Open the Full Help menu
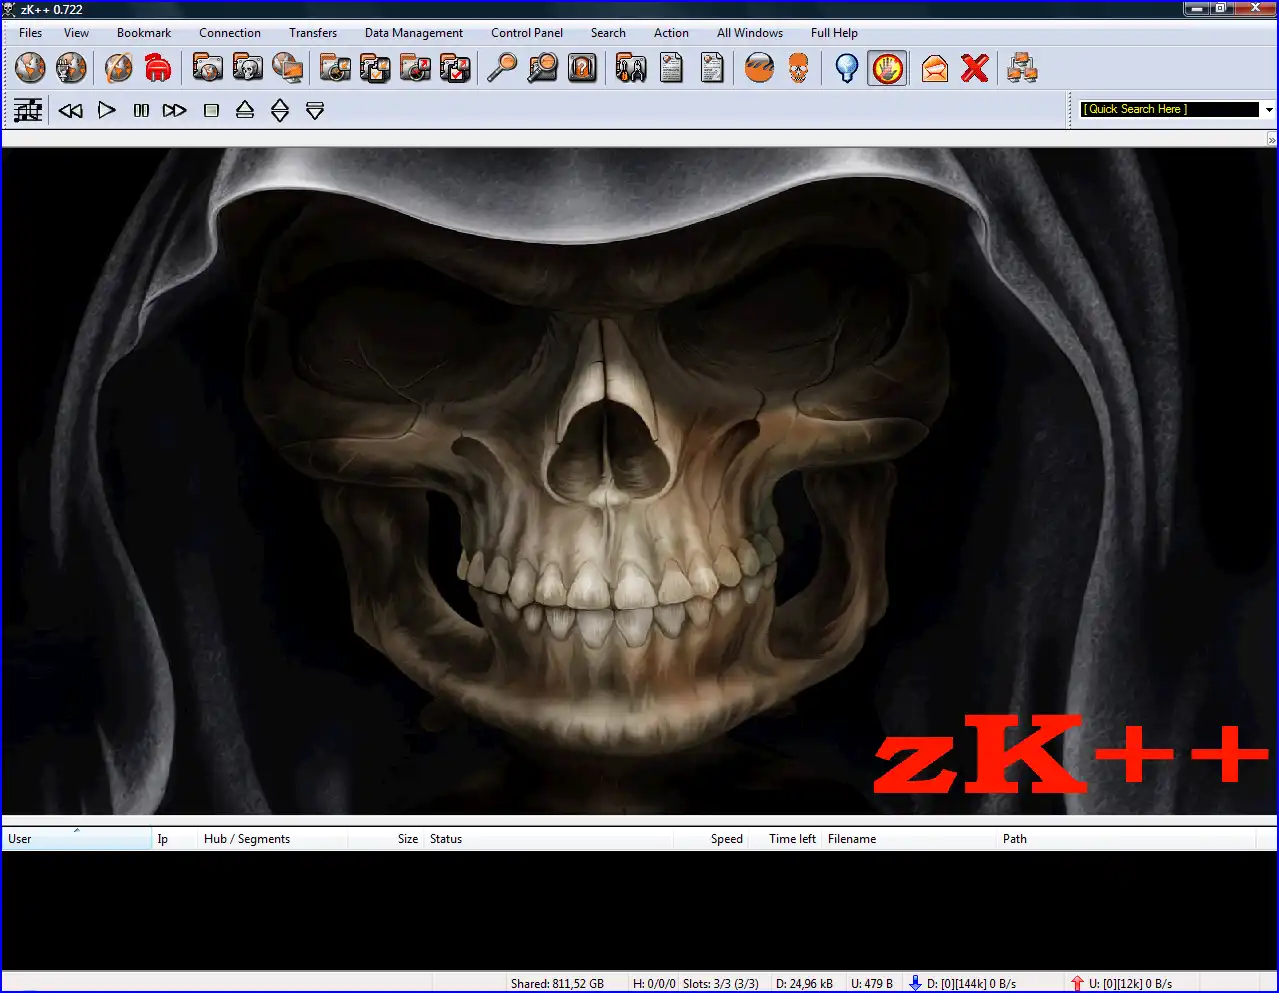The image size is (1279, 993). [x=834, y=32]
